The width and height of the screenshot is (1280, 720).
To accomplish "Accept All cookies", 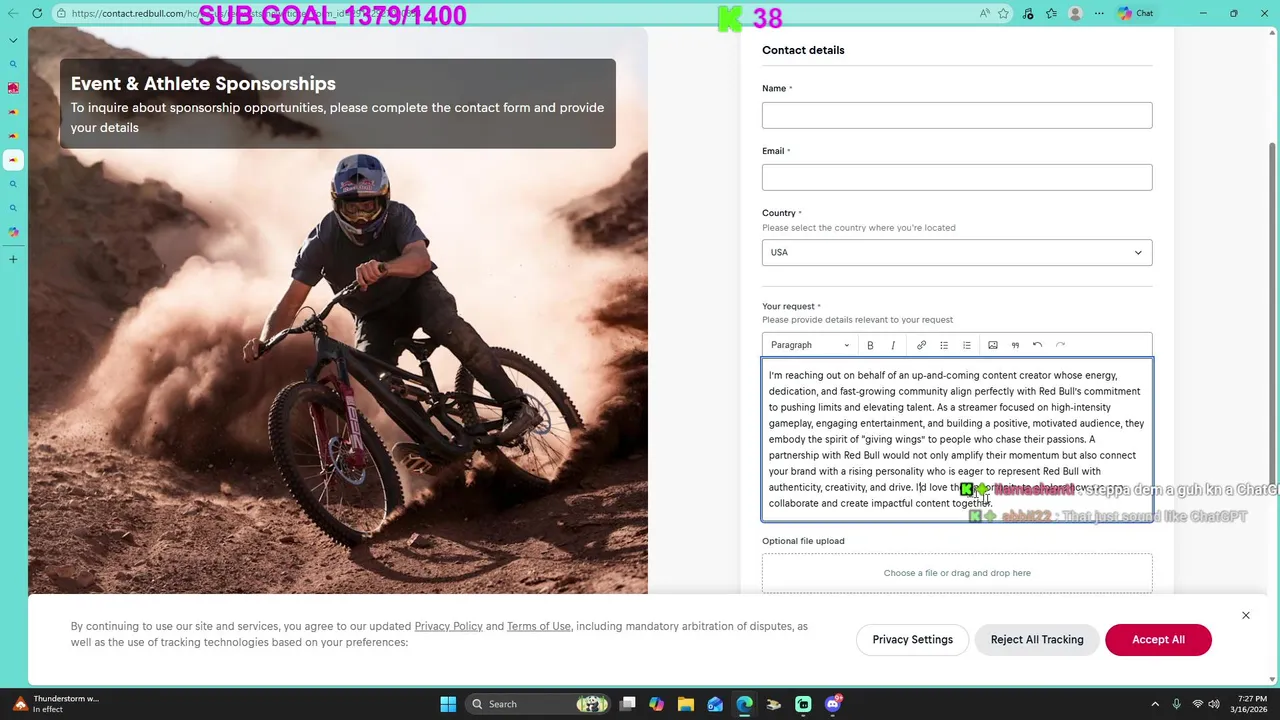I will 1158,639.
